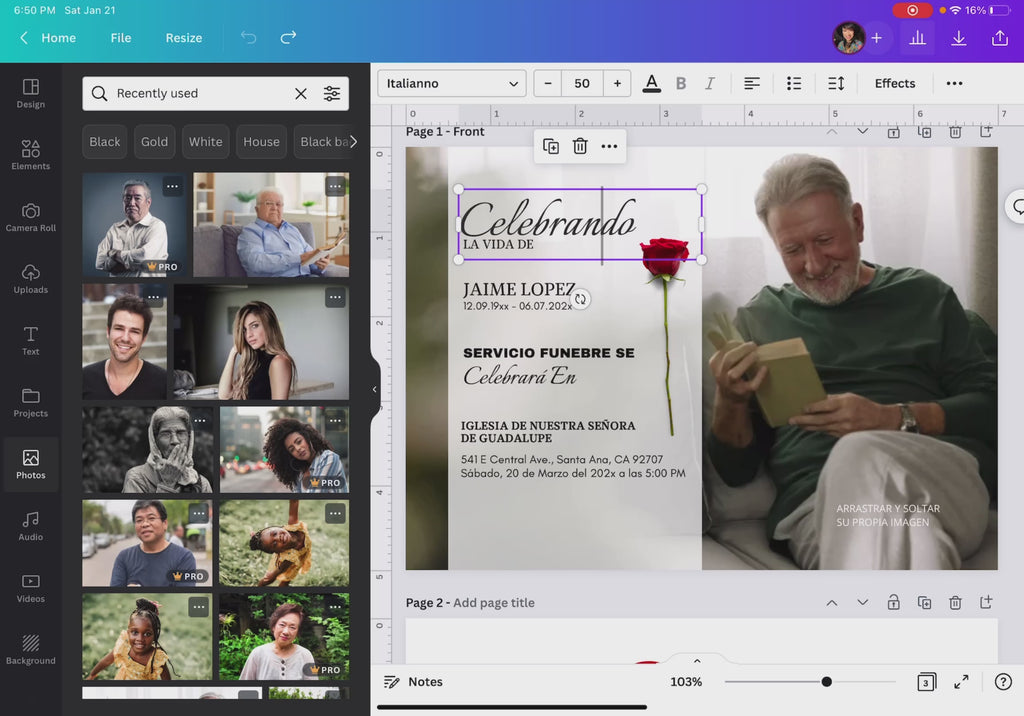Open the Italianno font dropdown
The image size is (1024, 716).
(x=452, y=83)
